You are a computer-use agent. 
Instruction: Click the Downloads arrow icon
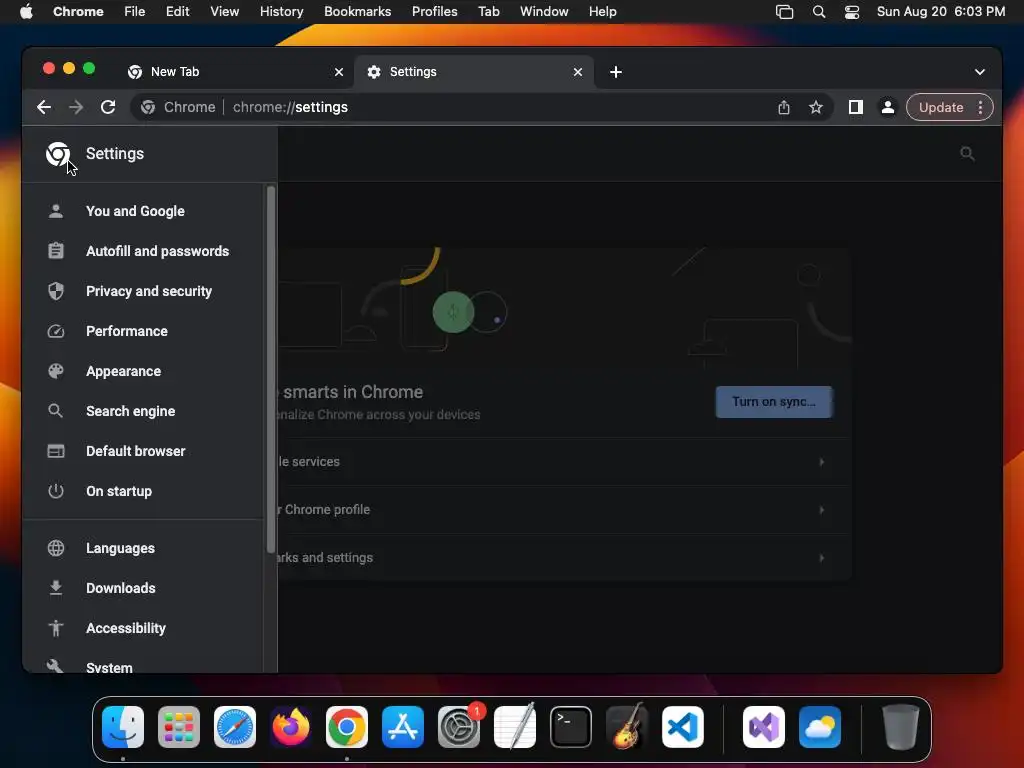point(56,588)
